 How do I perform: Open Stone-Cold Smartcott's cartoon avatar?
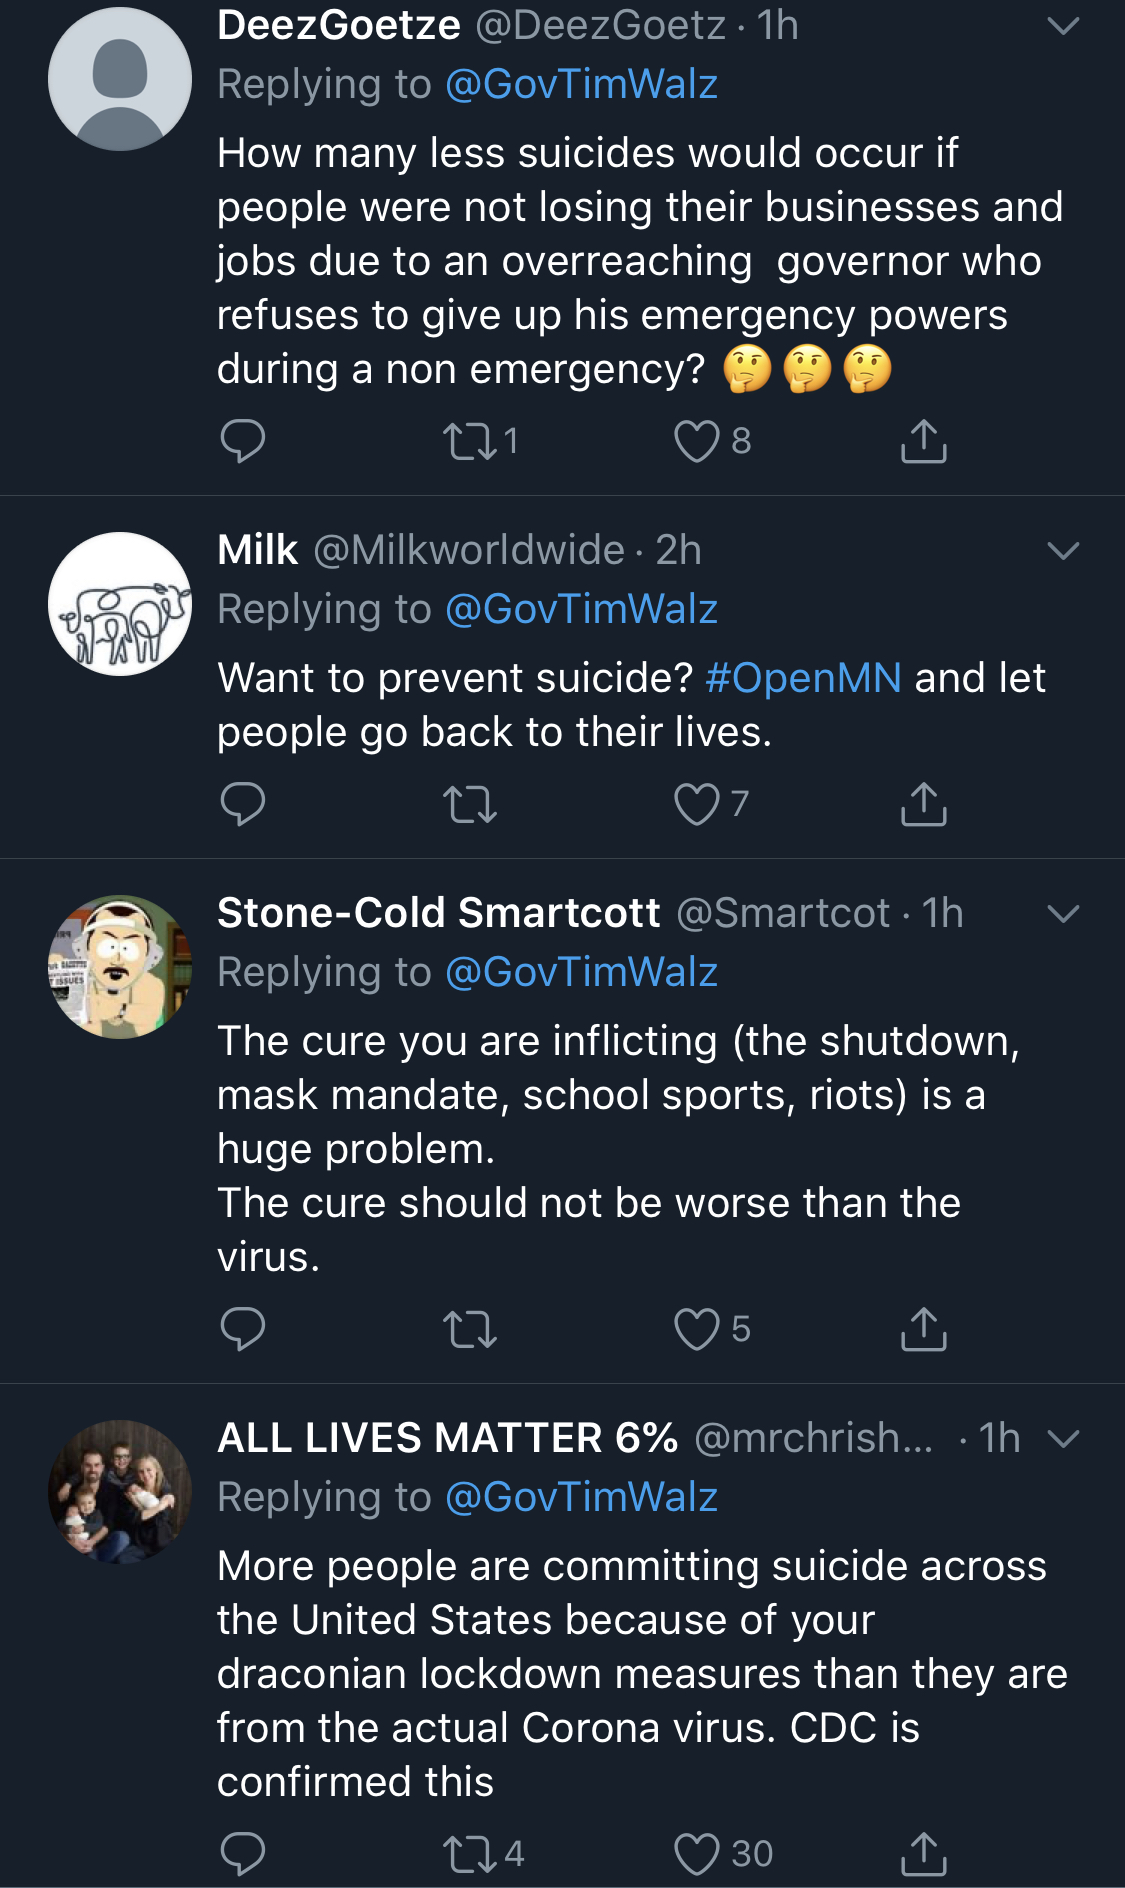[x=120, y=967]
